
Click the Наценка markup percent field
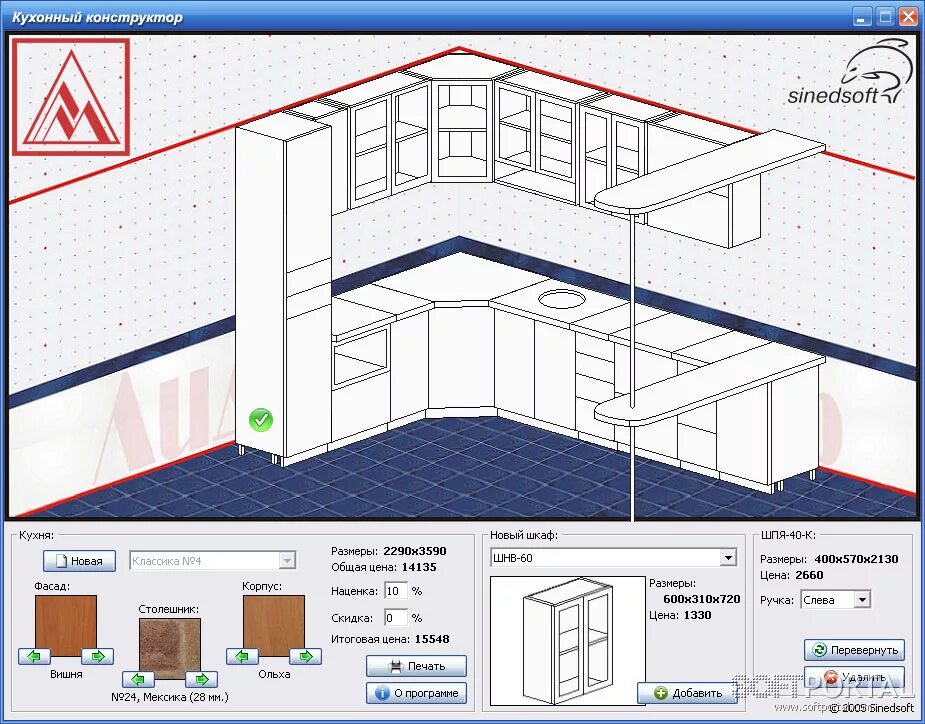(x=396, y=591)
